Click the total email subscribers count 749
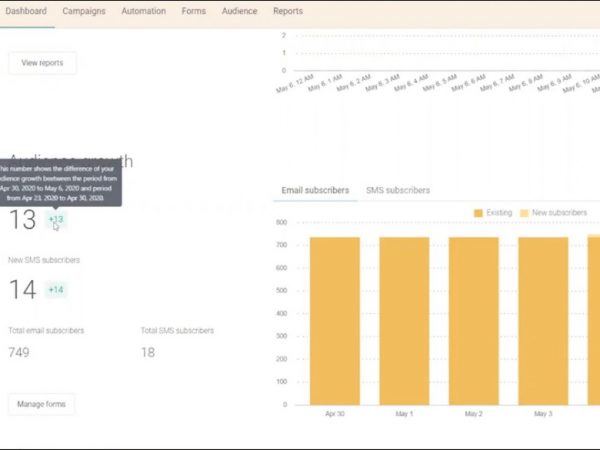Screen dimensions: 600x450 19,352
